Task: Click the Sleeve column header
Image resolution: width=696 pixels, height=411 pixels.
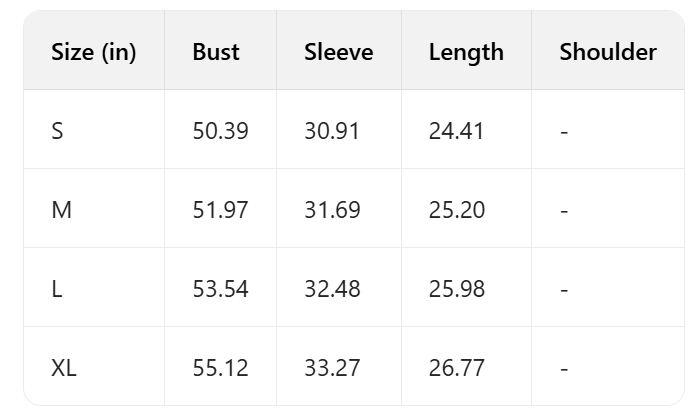Action: click(x=339, y=52)
